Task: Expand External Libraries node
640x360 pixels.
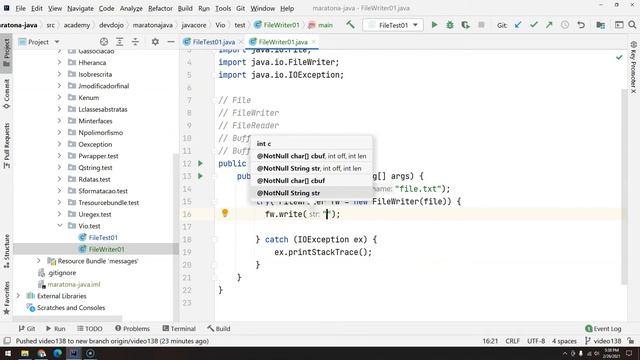Action: [18, 296]
